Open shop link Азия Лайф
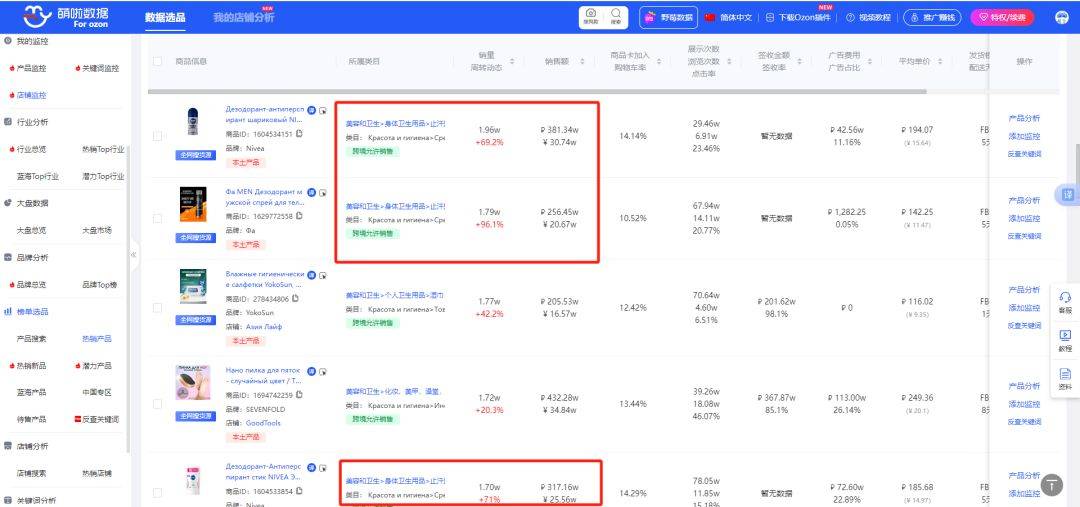 point(264,327)
